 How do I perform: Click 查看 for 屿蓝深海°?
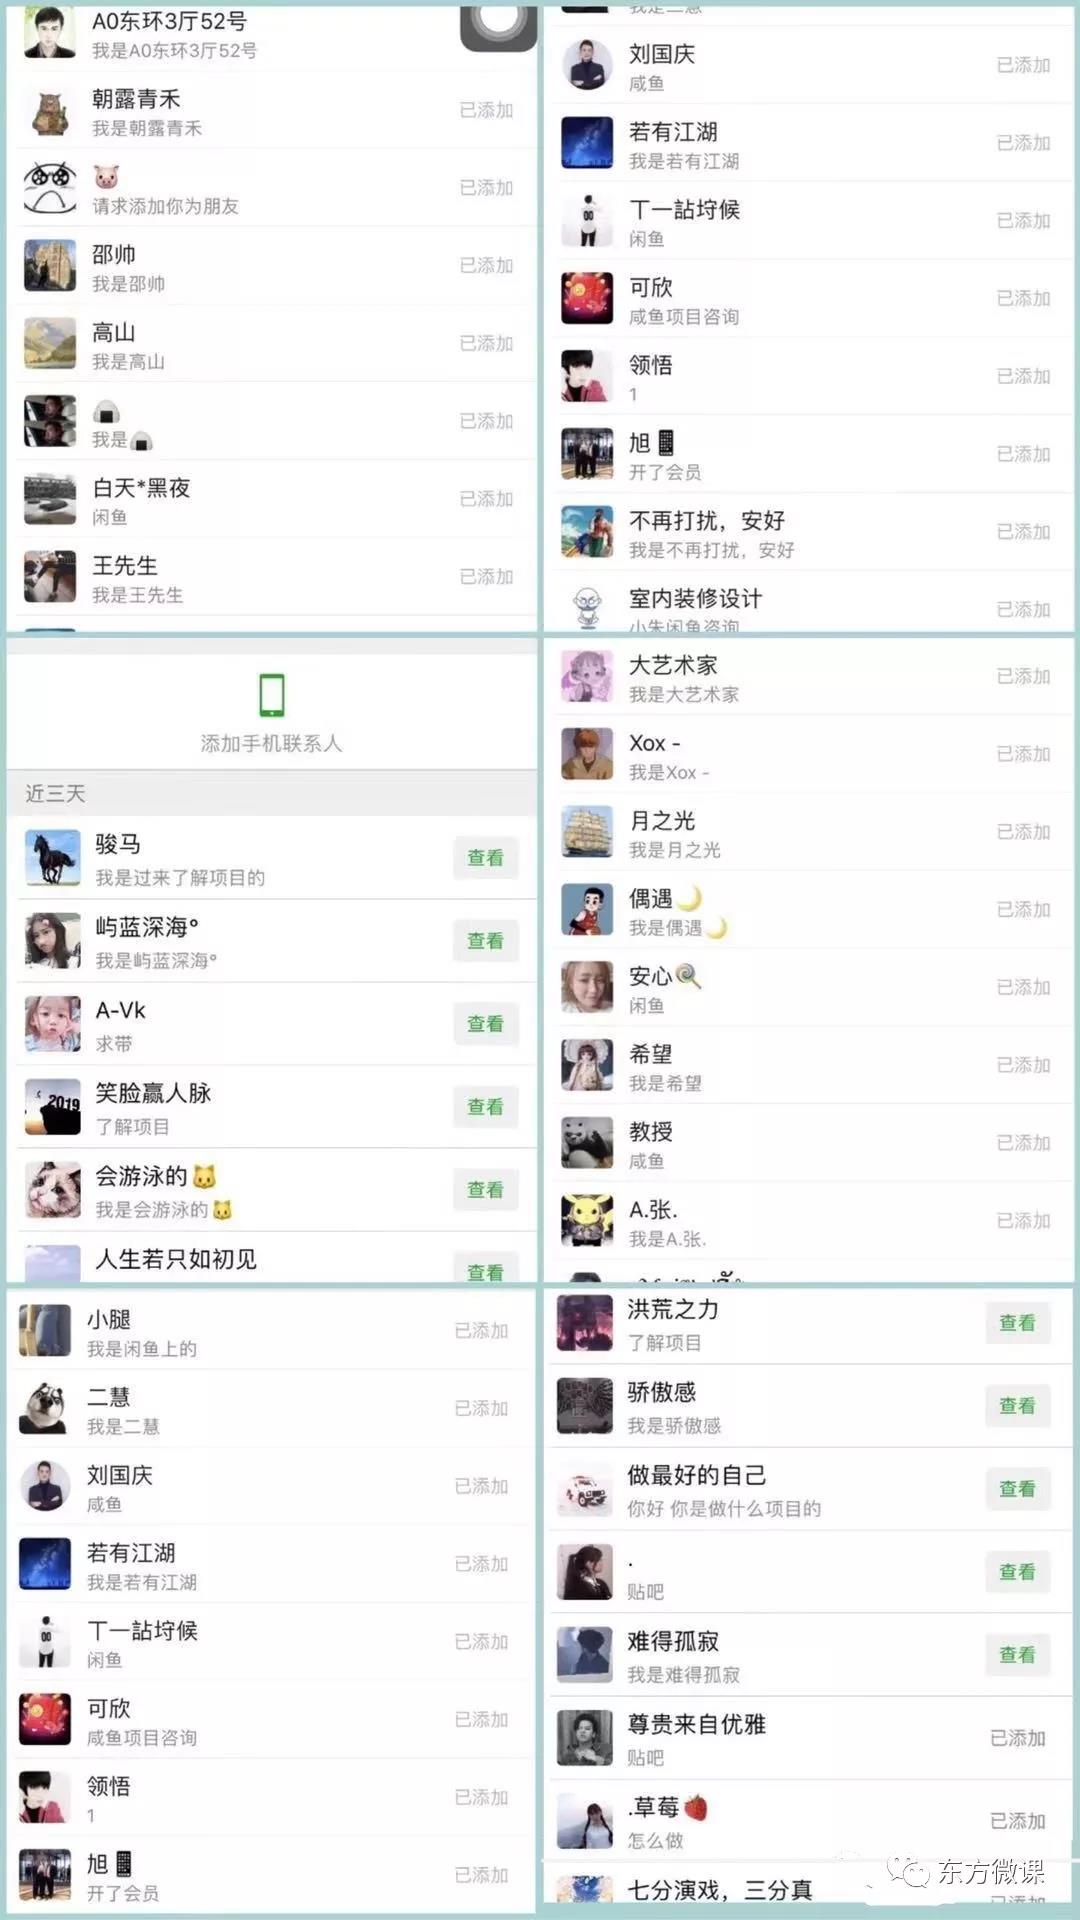click(486, 941)
